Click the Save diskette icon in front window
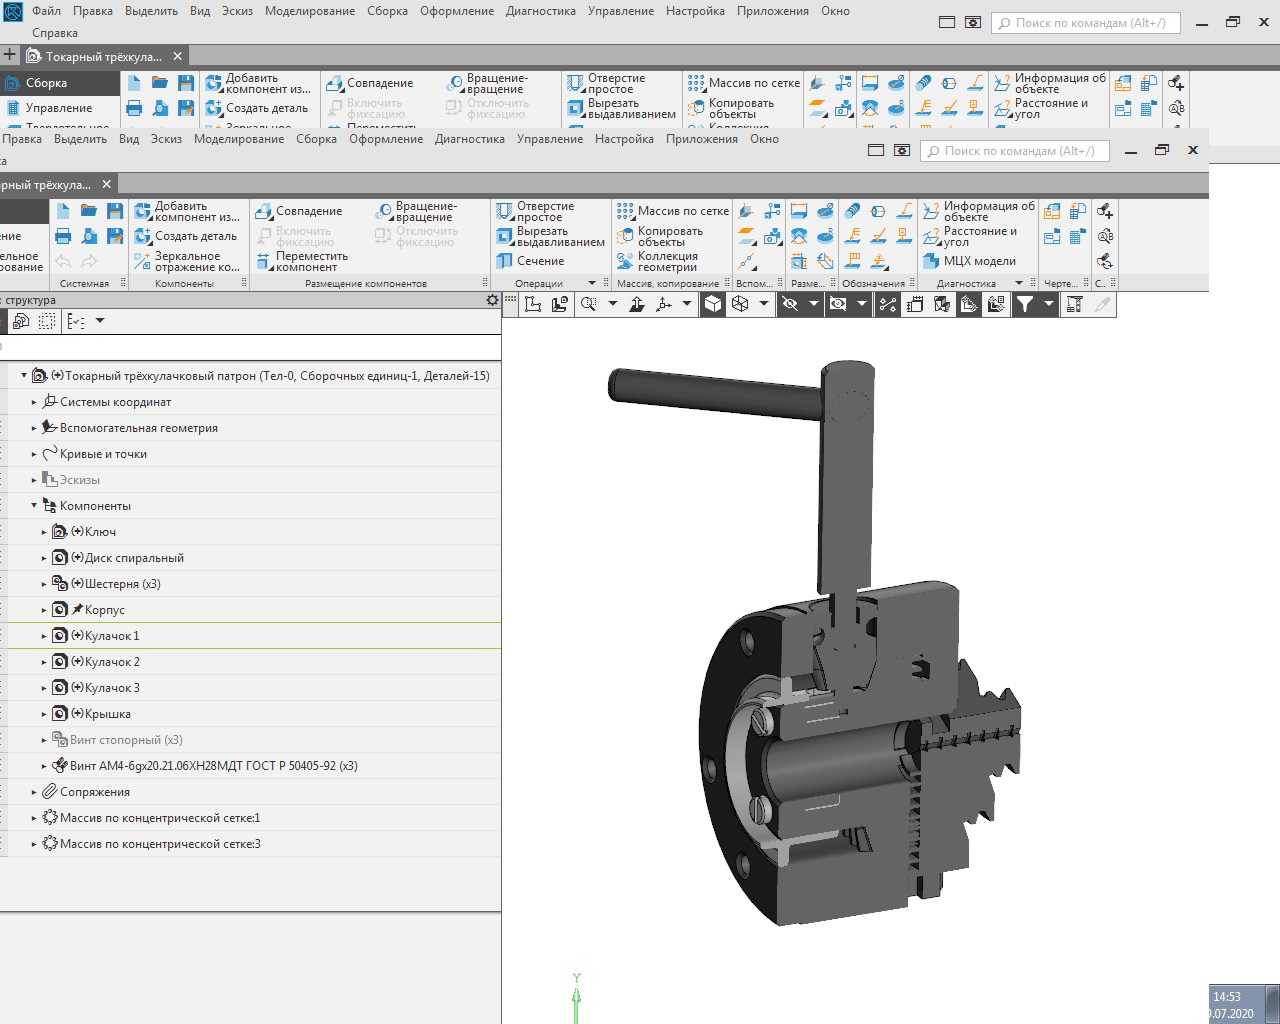 pos(115,211)
